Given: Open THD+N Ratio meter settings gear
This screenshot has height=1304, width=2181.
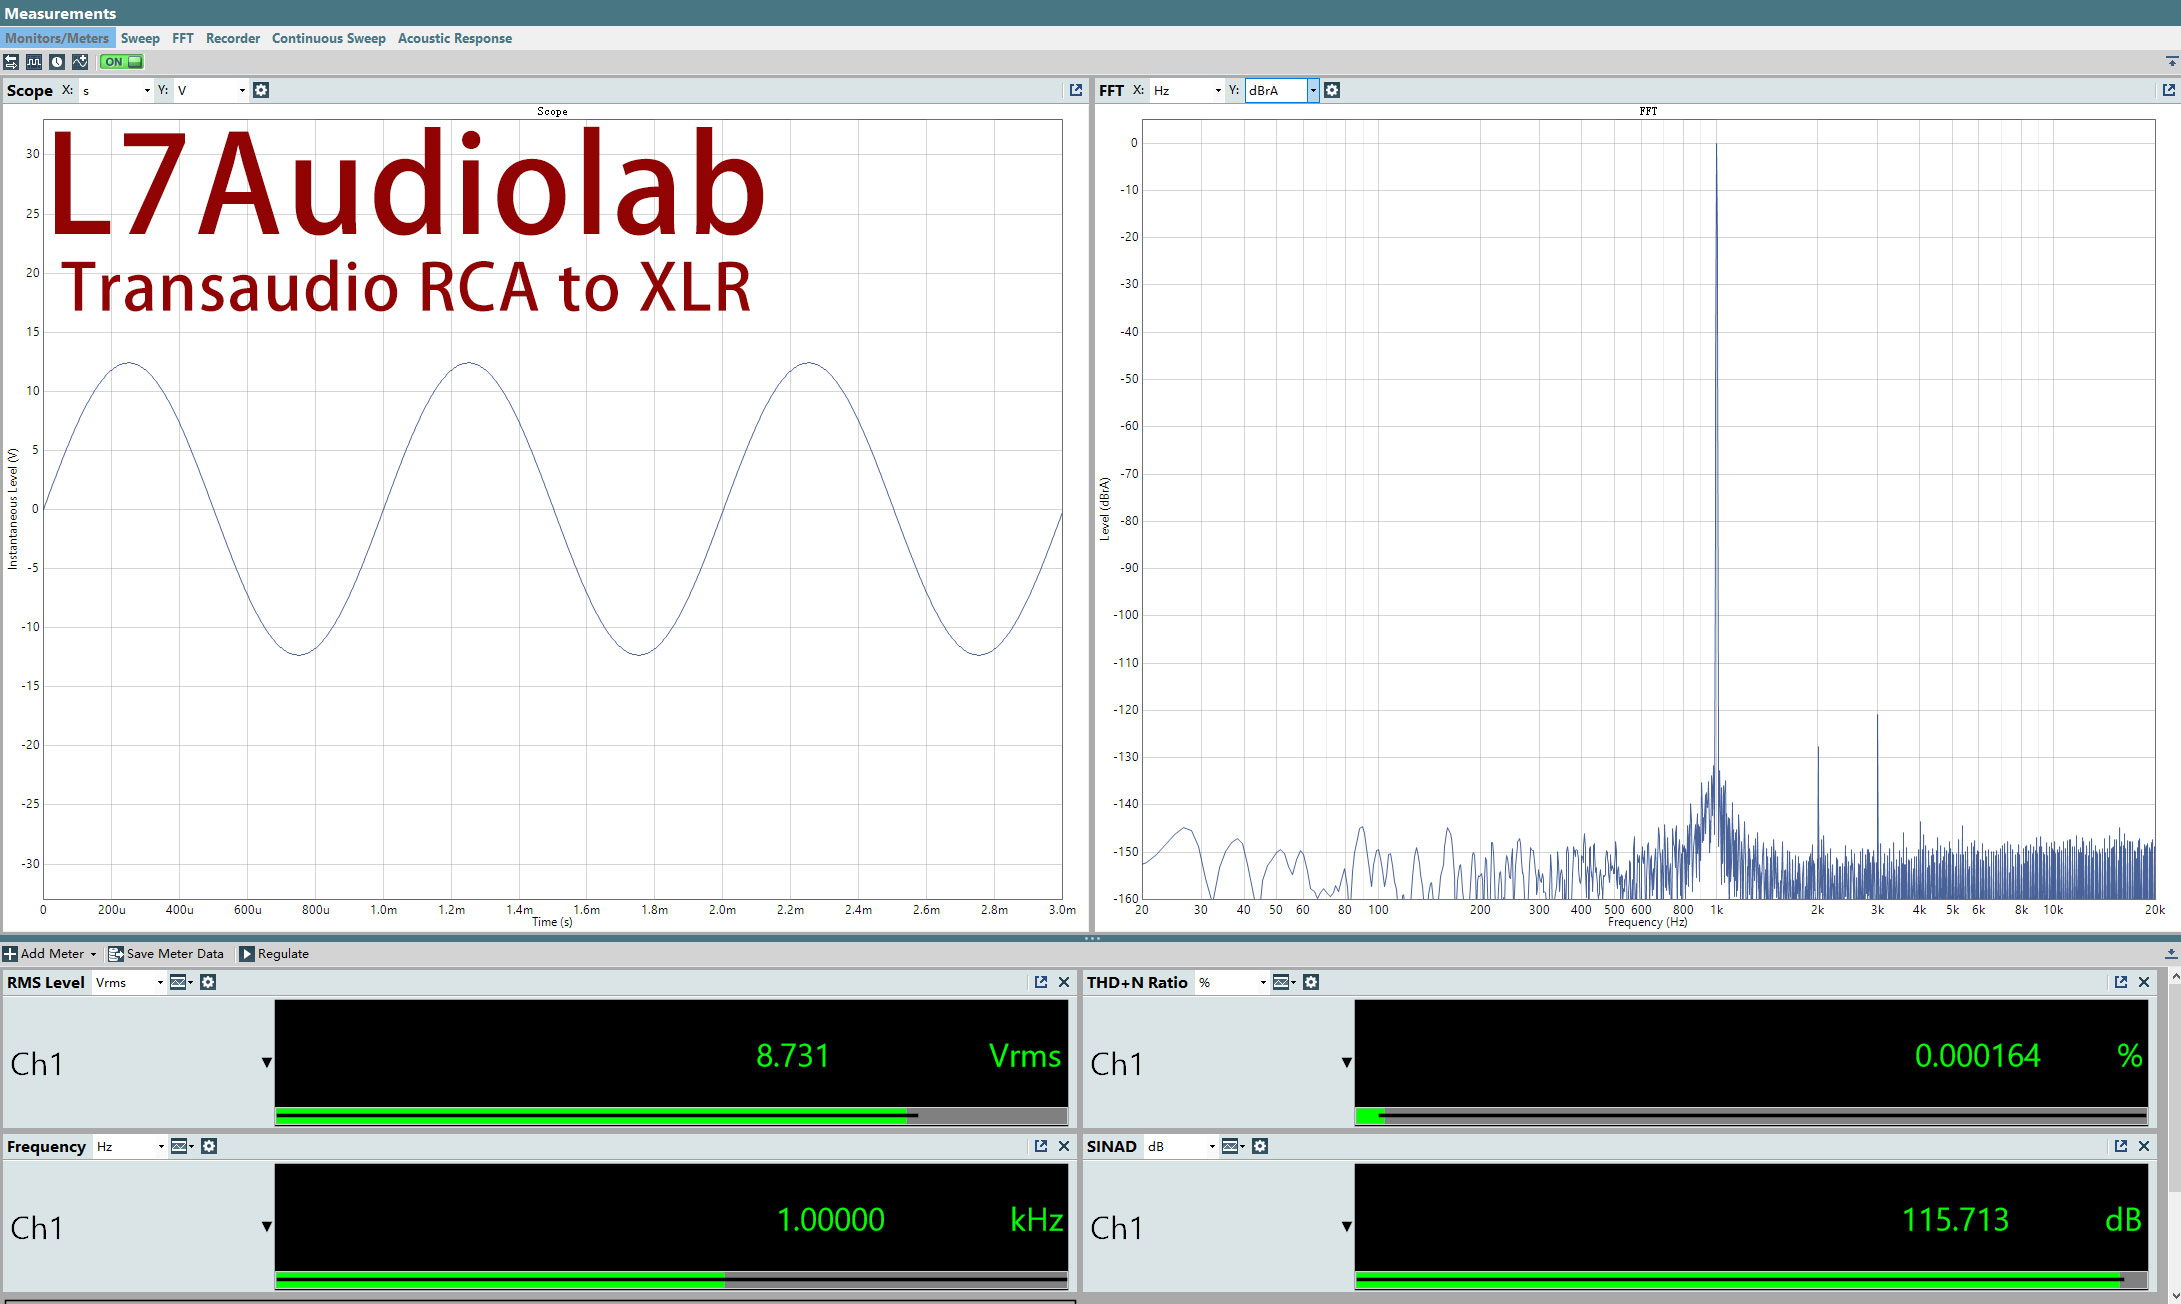Looking at the screenshot, I should click(1311, 982).
